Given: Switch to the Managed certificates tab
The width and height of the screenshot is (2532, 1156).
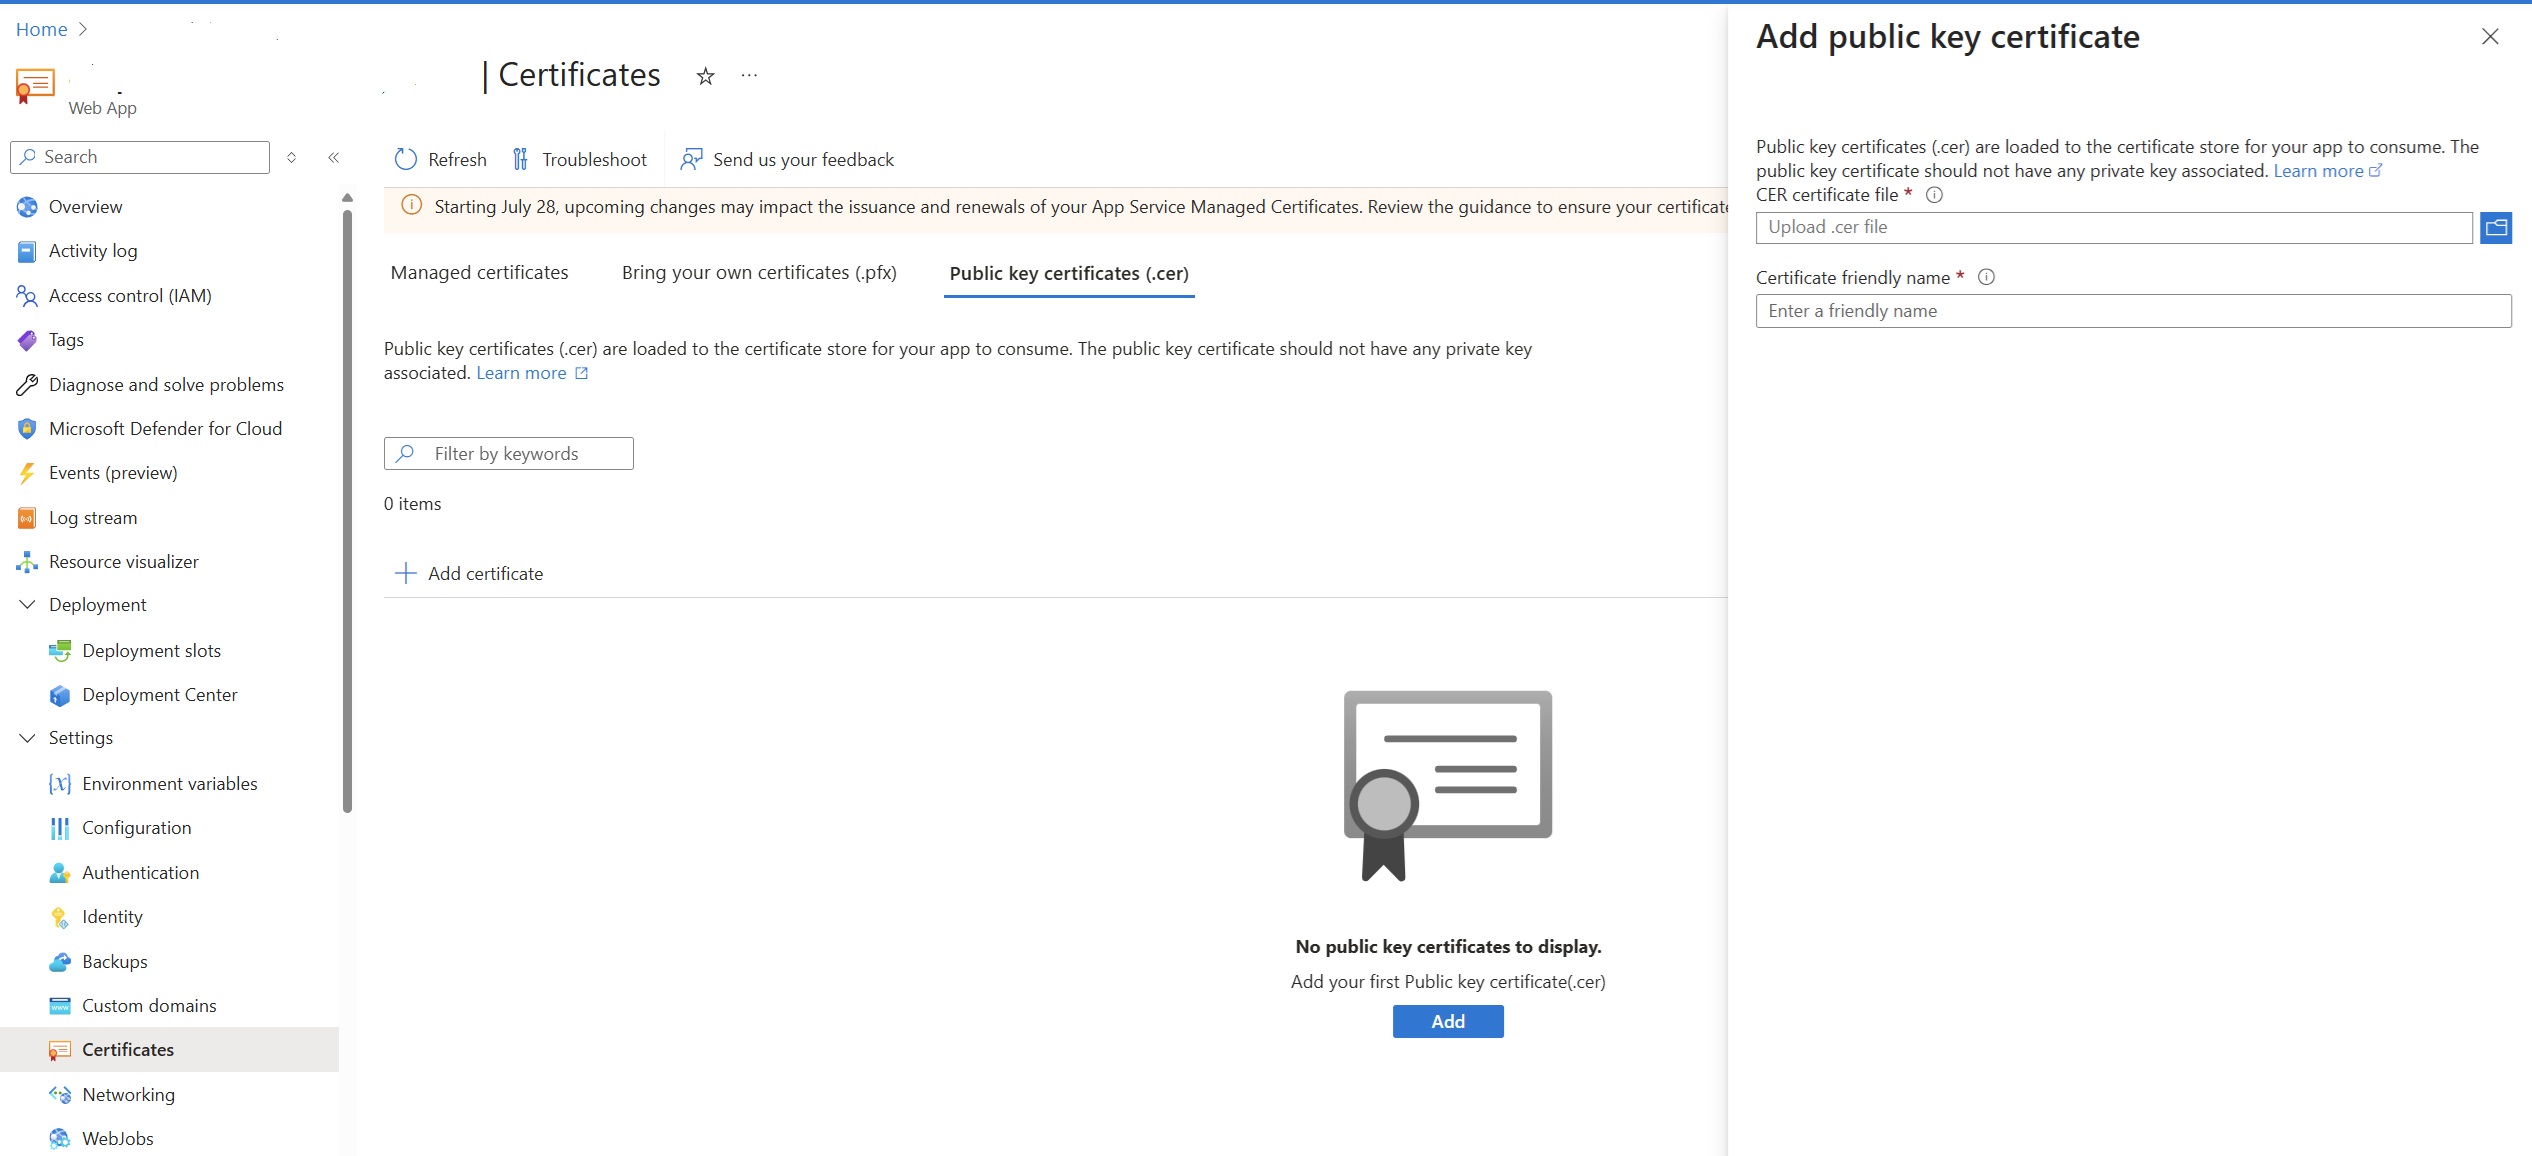Looking at the screenshot, I should tap(479, 271).
